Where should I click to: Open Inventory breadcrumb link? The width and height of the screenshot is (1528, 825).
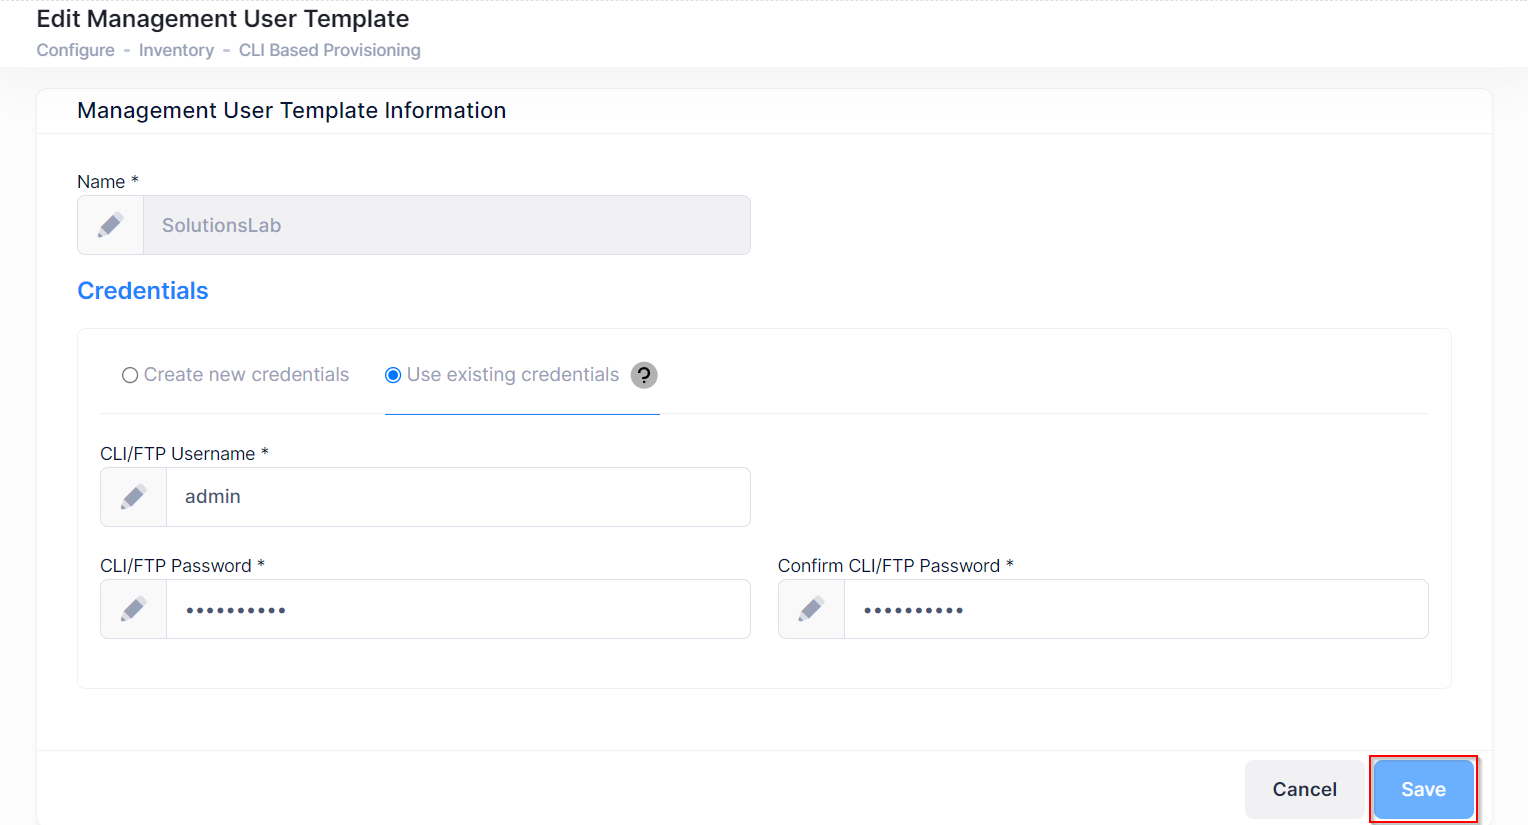[x=176, y=50]
